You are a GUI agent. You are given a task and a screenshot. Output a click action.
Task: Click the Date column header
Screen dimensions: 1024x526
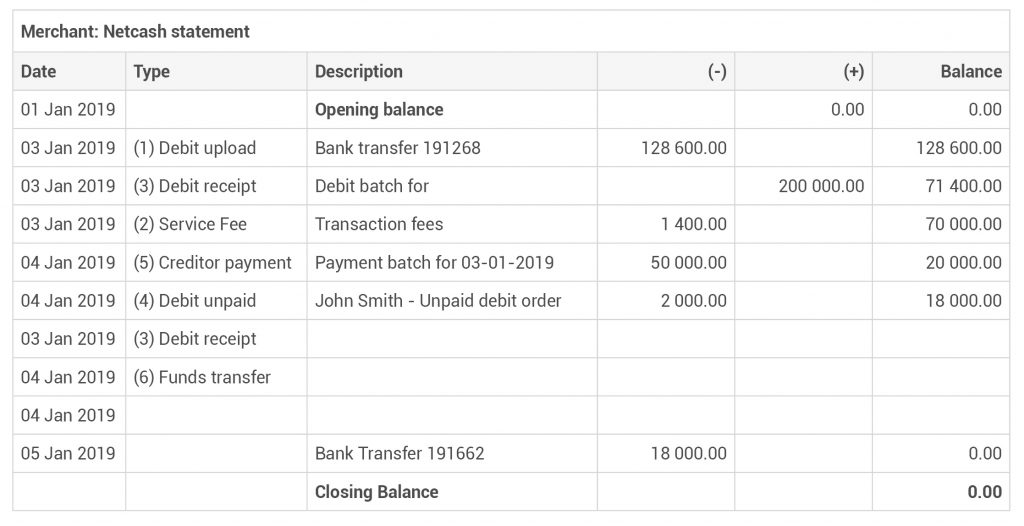click(39, 71)
